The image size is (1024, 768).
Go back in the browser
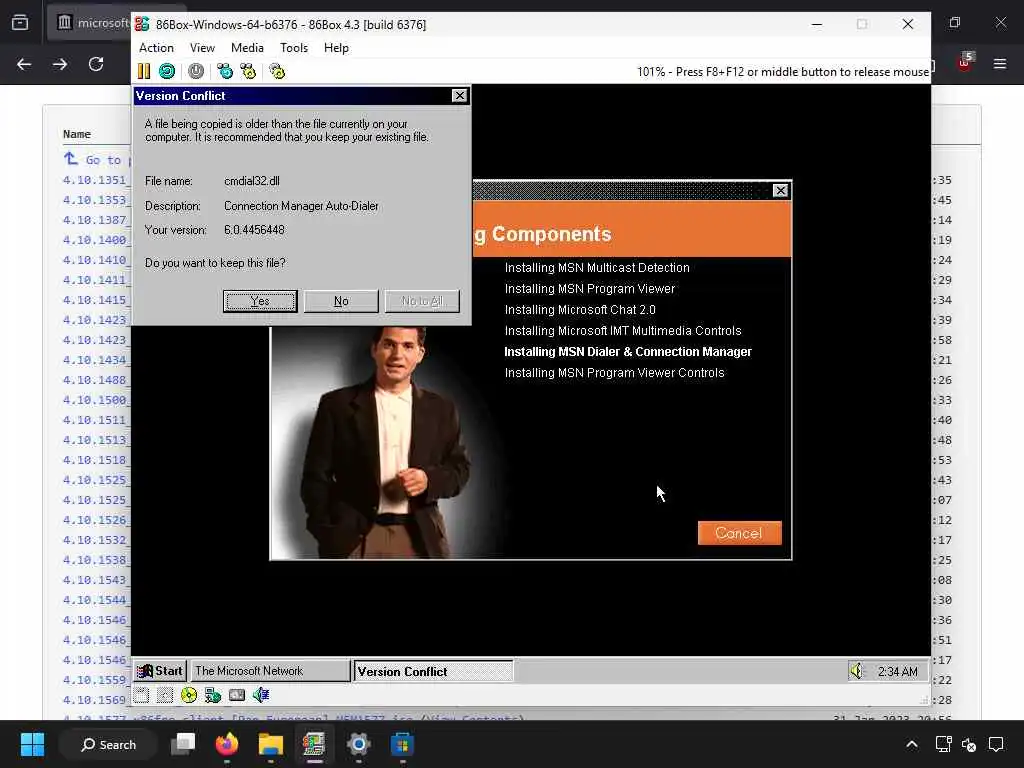[24, 64]
